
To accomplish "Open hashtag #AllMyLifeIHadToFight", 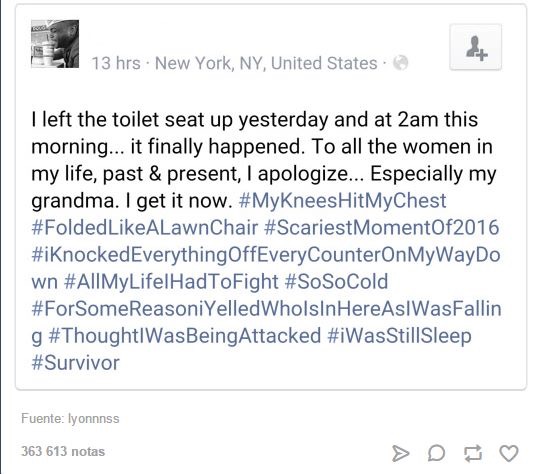I will click(171, 282).
